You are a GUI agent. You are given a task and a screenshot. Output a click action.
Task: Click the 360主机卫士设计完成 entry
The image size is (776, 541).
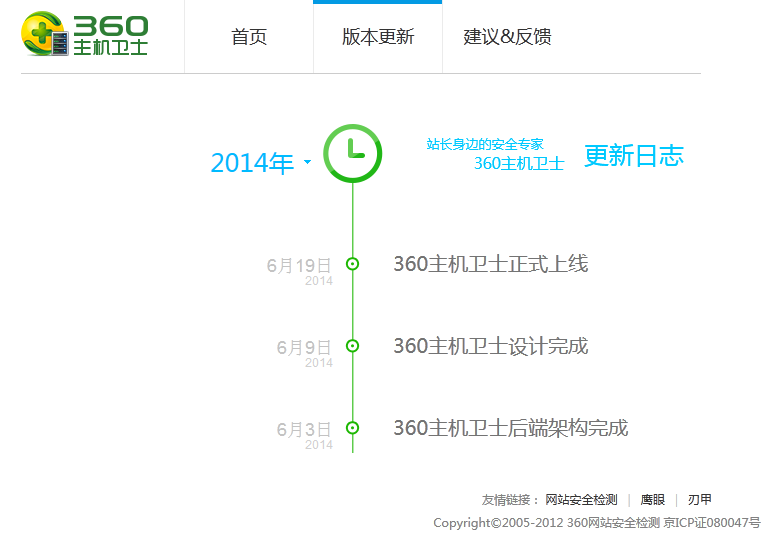click(x=490, y=346)
